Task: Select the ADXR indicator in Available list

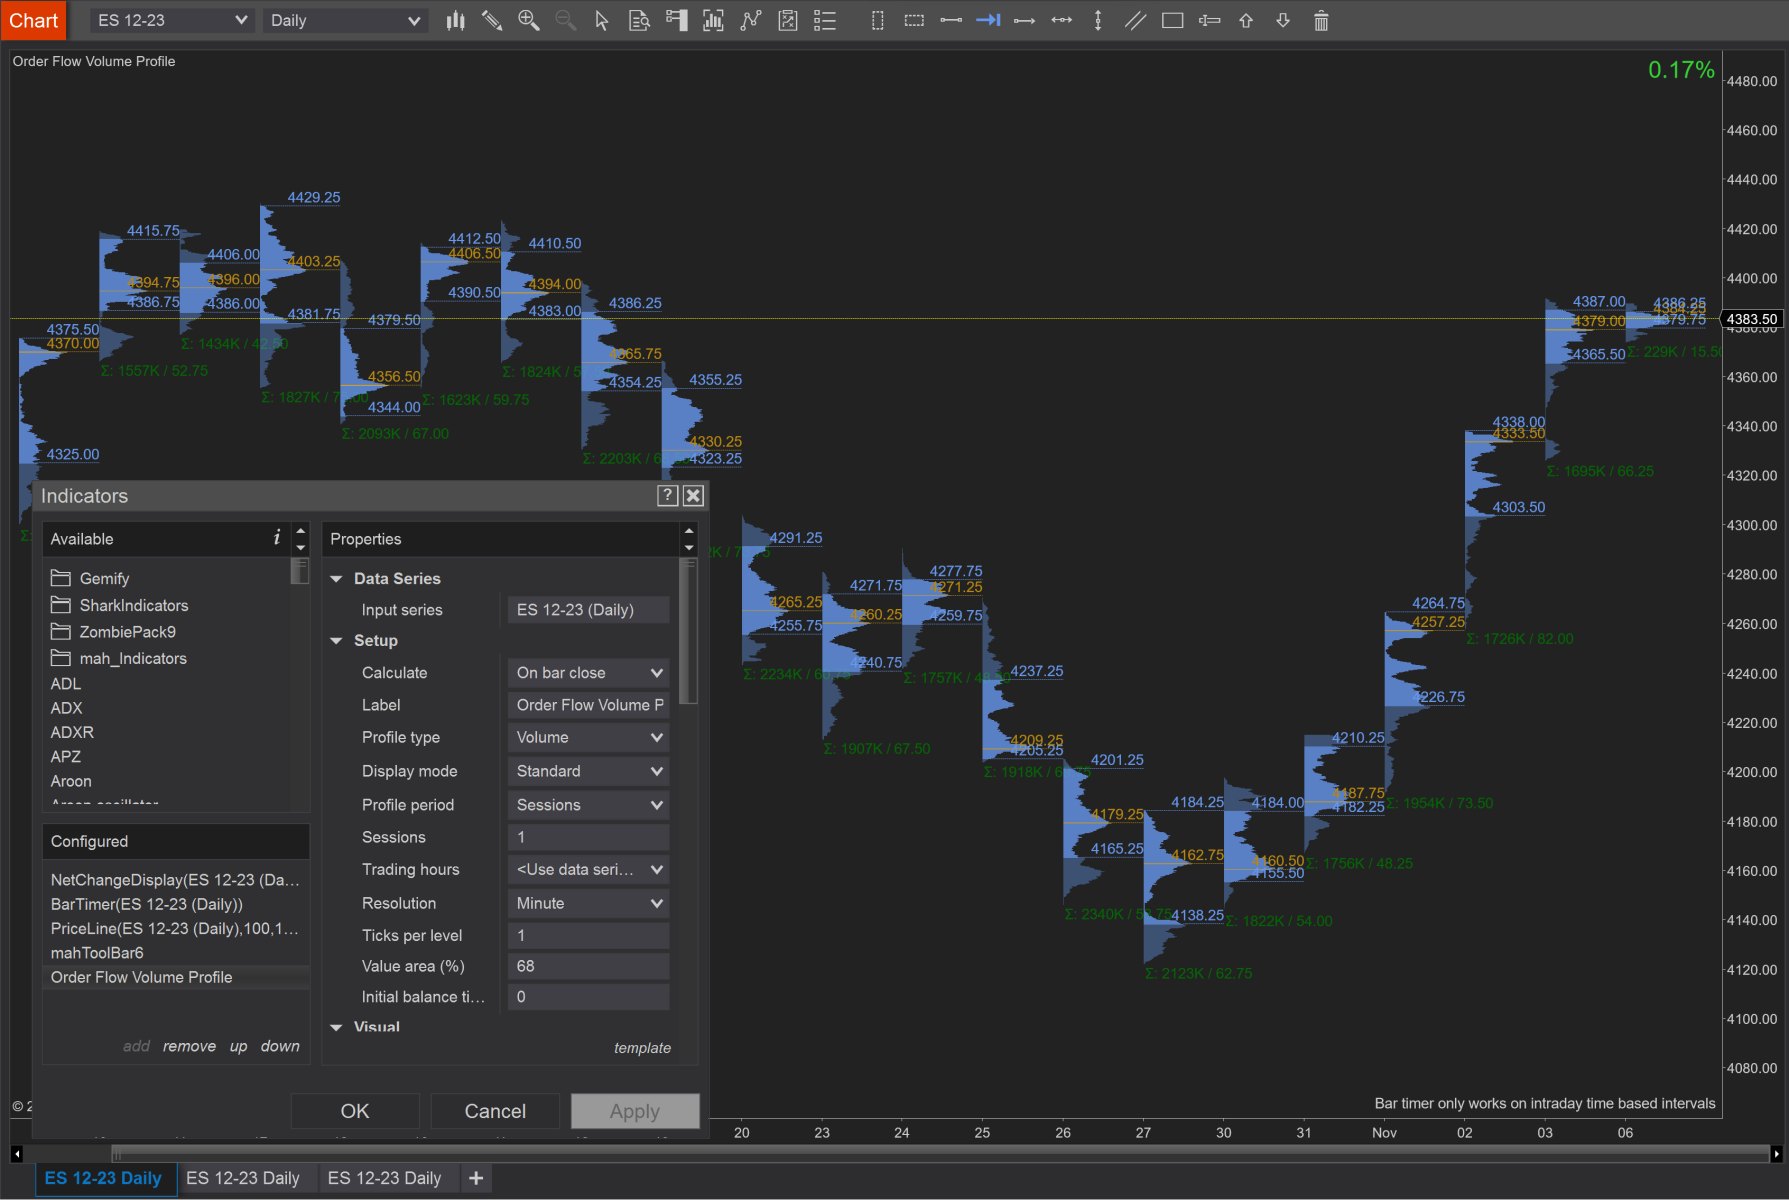Action: pos(72,733)
